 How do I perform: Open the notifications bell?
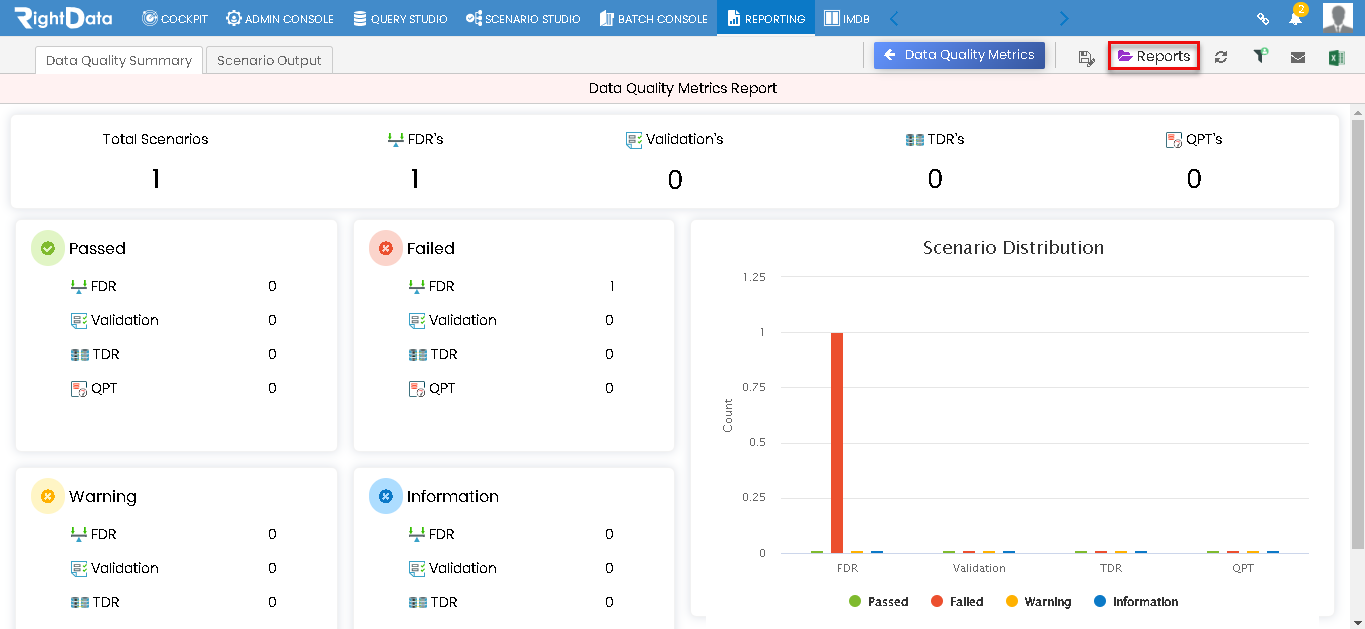(1296, 17)
